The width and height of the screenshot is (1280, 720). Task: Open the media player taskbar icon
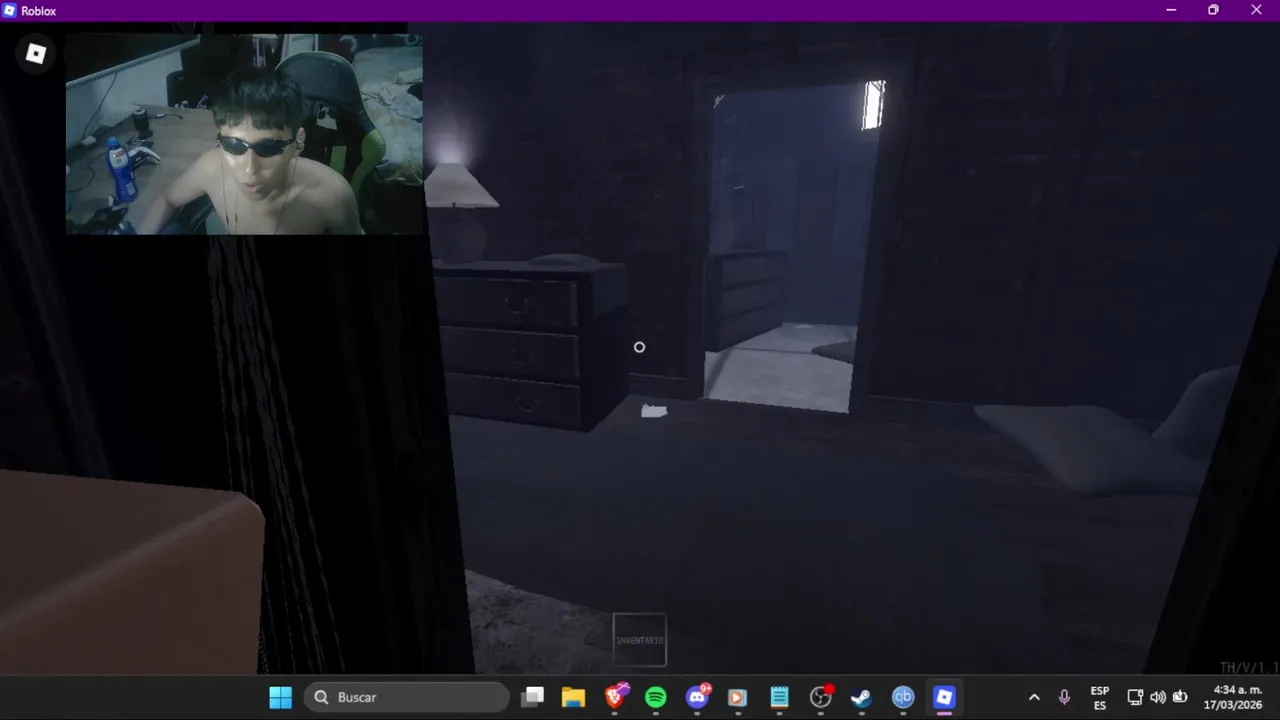click(738, 697)
